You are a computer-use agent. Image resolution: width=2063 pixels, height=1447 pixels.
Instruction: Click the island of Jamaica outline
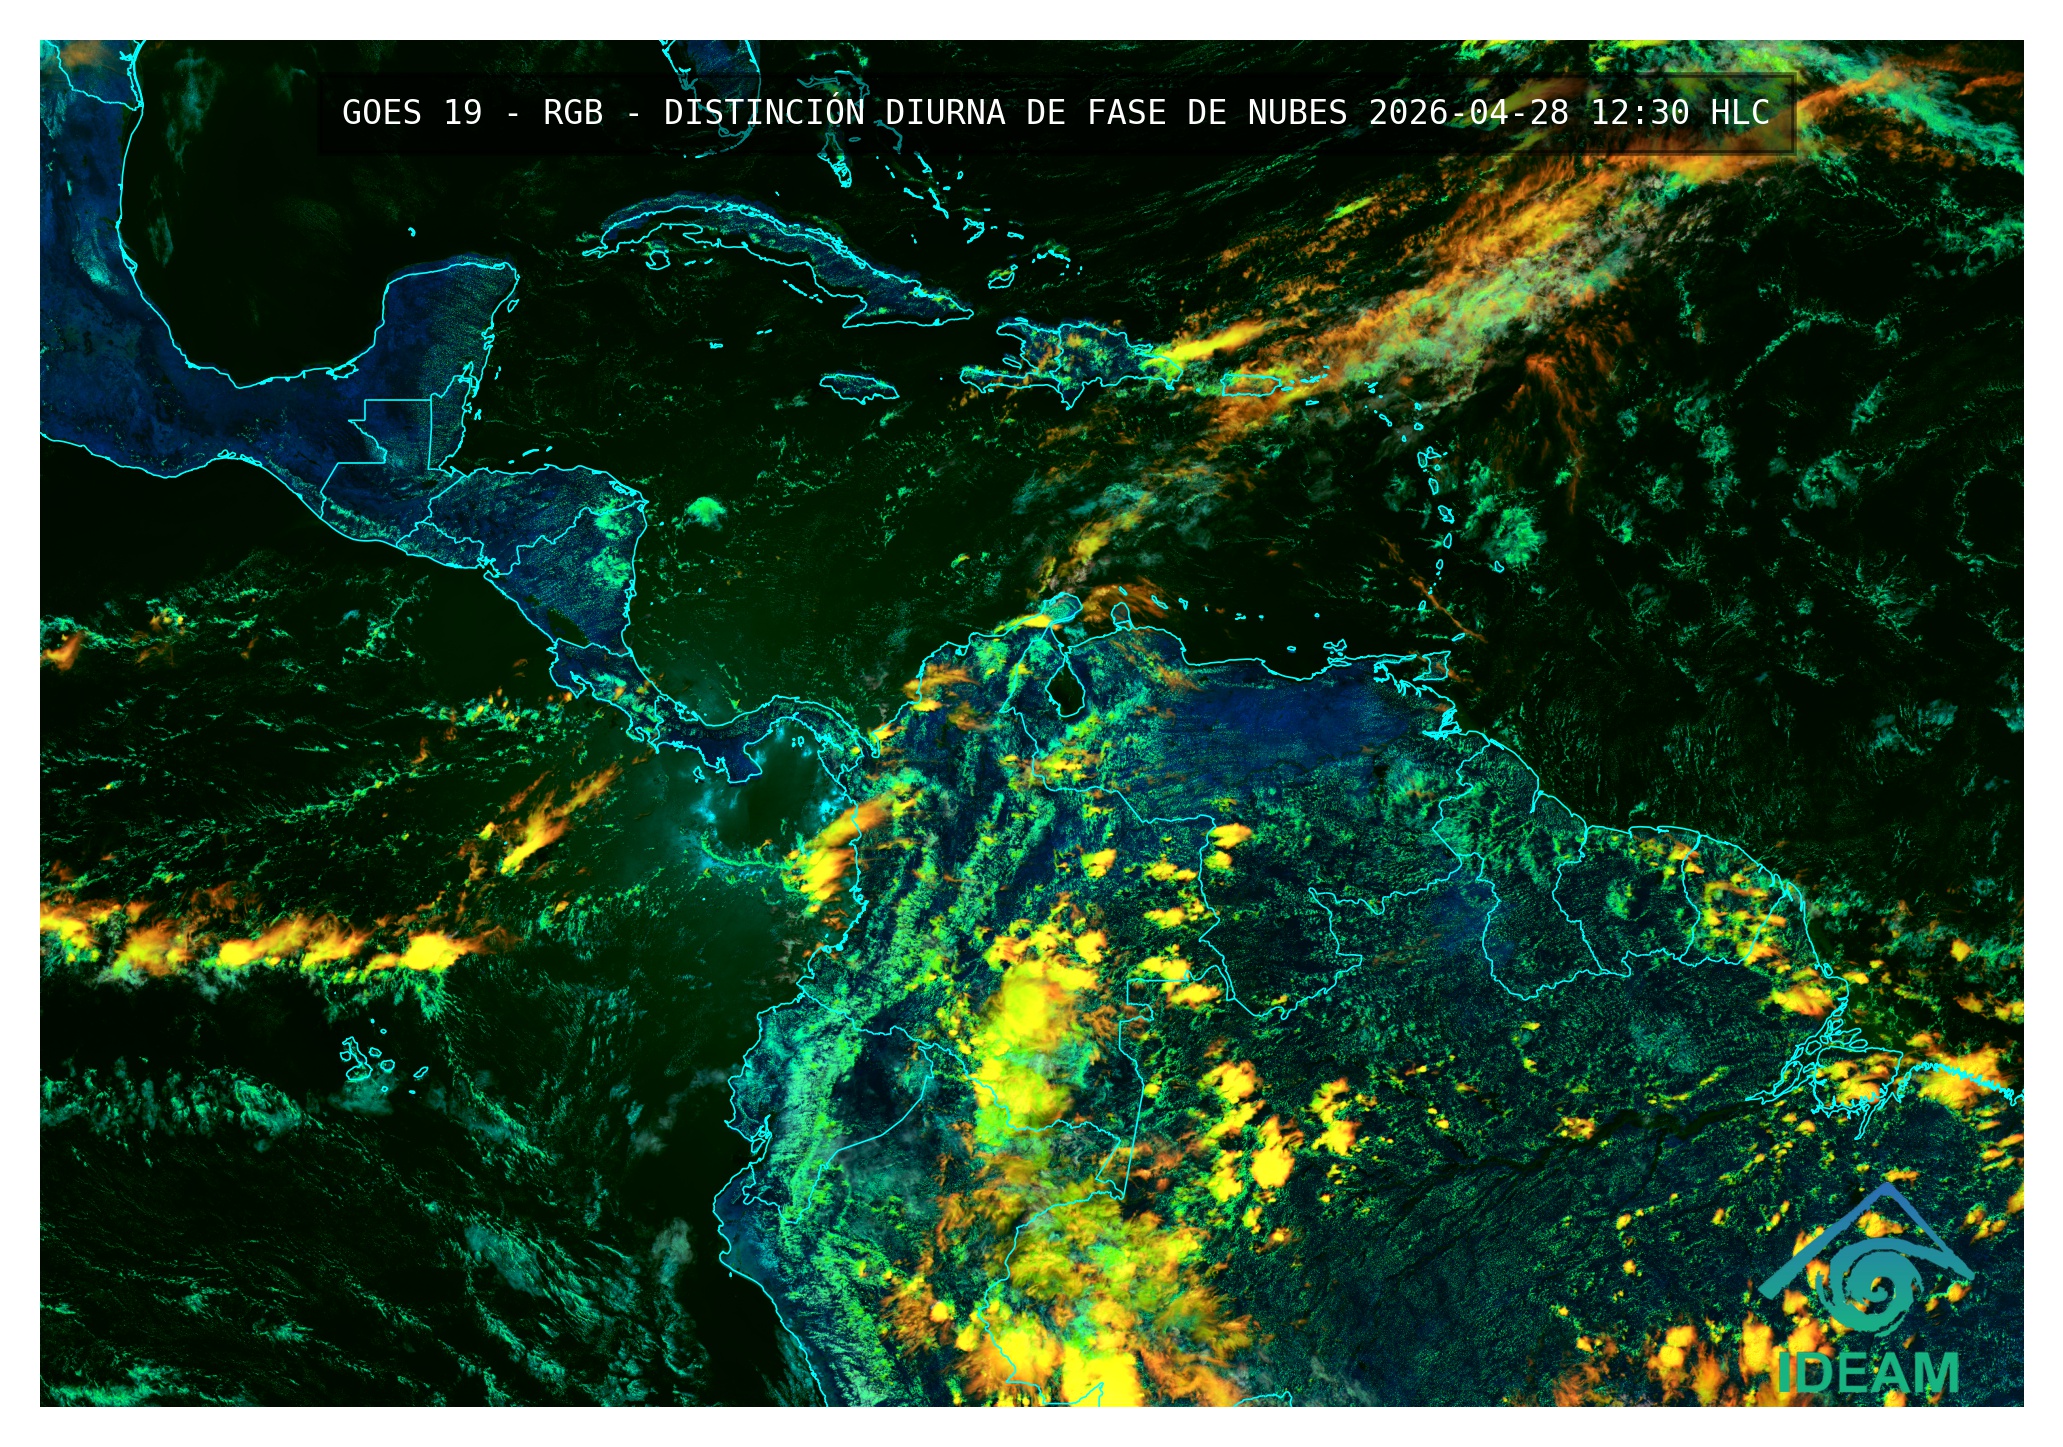click(x=858, y=387)
